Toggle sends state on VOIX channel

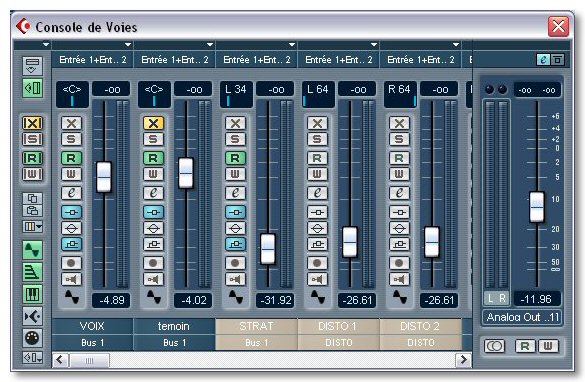71,244
